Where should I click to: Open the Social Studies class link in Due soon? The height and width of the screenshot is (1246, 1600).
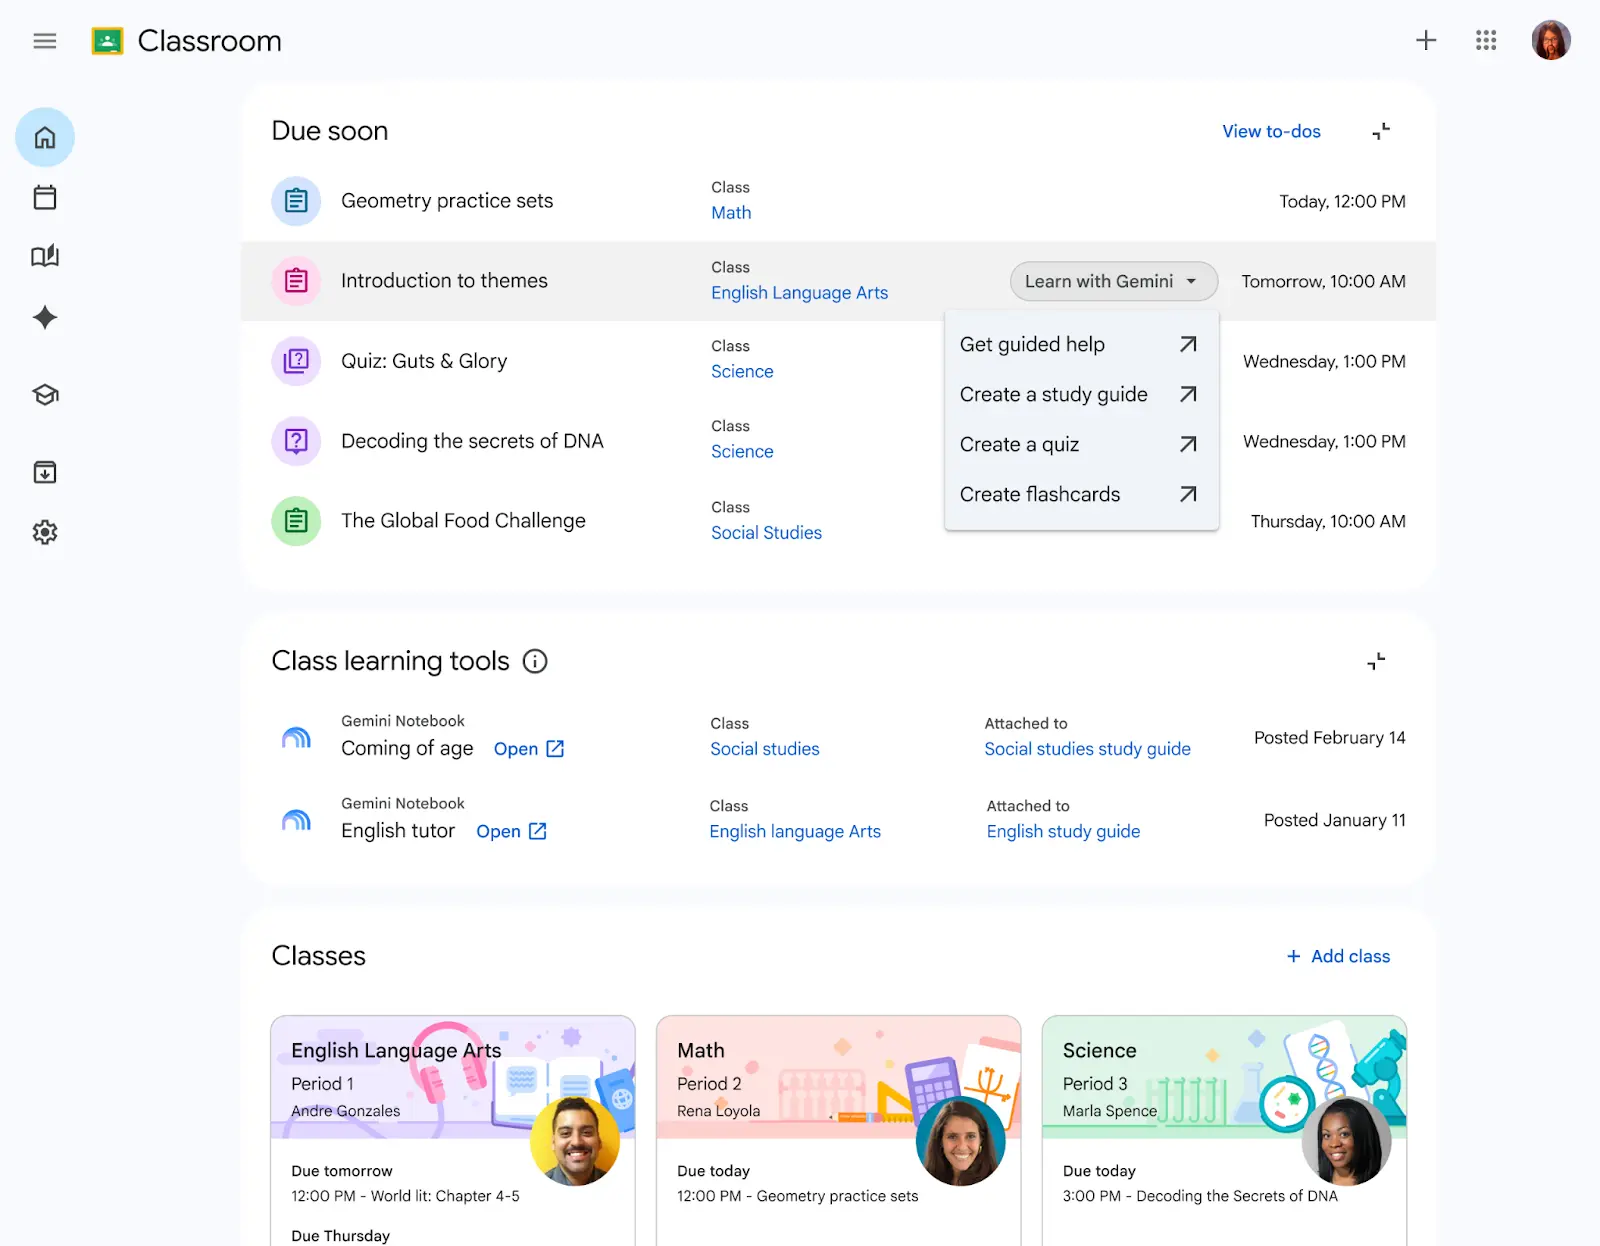click(766, 533)
